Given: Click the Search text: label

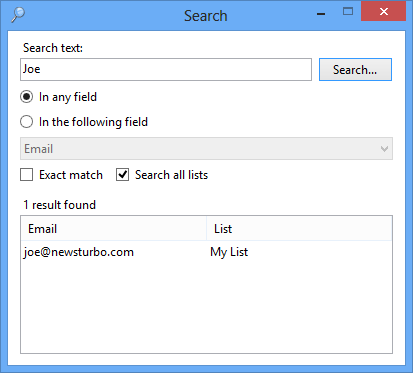Looking at the screenshot, I should 53,48.
